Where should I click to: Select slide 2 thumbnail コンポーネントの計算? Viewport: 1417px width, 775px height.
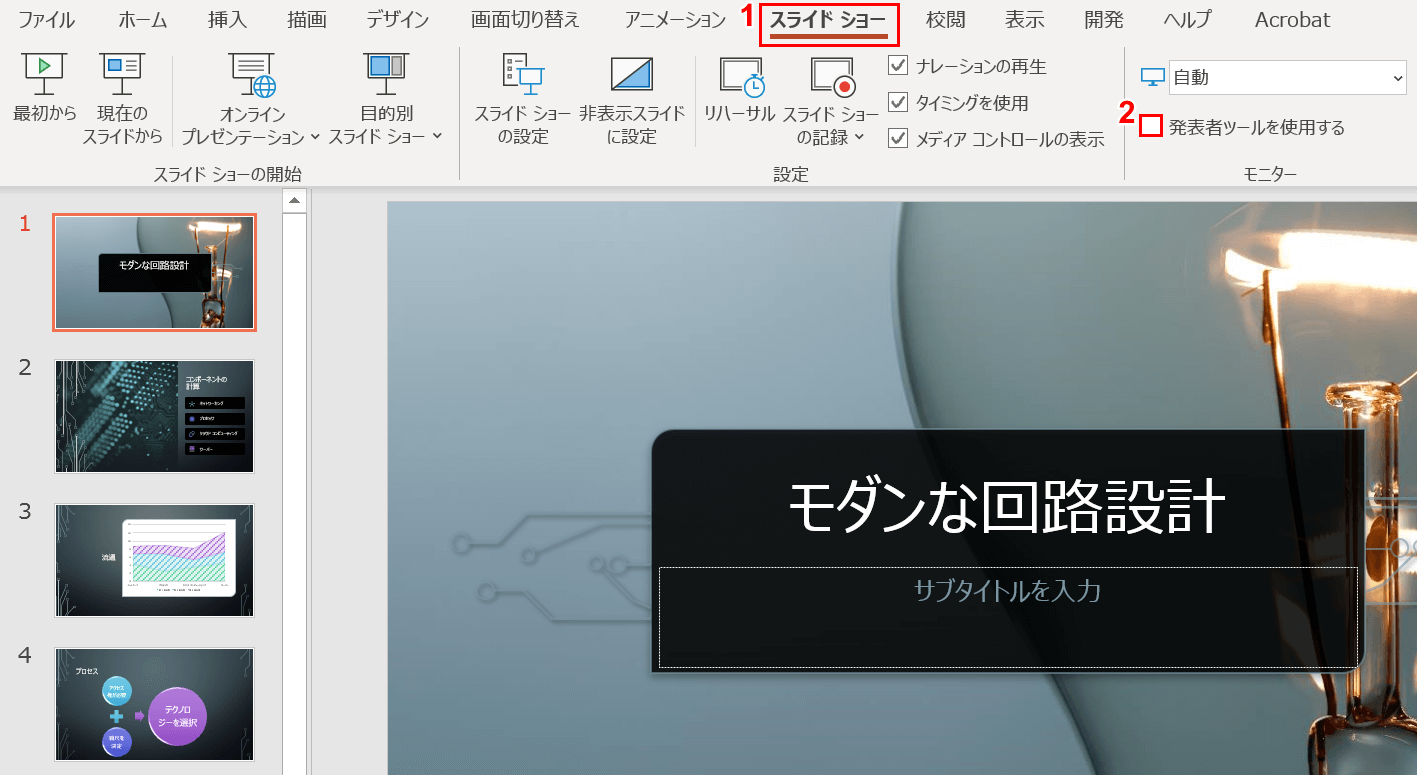point(155,416)
